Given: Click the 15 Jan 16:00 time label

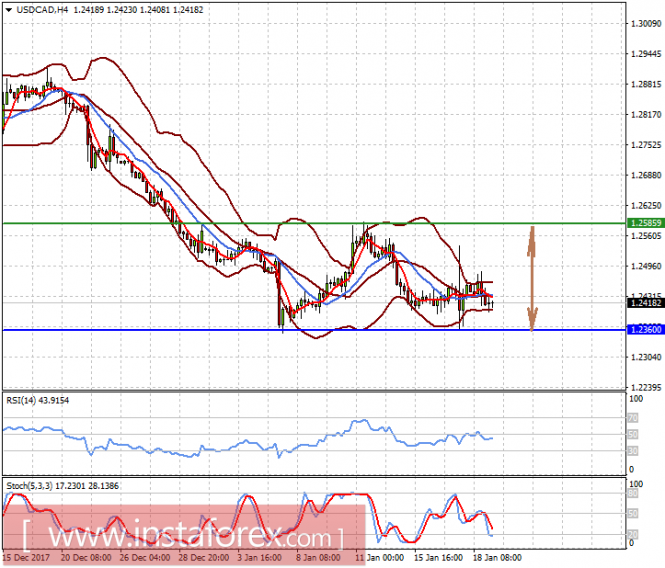Looking at the screenshot, I should [438, 557].
